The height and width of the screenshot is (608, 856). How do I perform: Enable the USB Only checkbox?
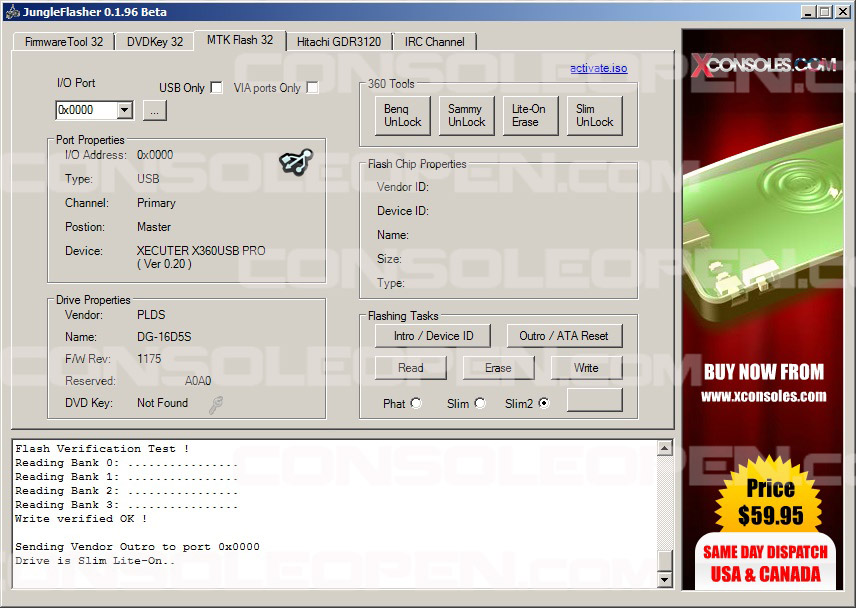(x=216, y=88)
